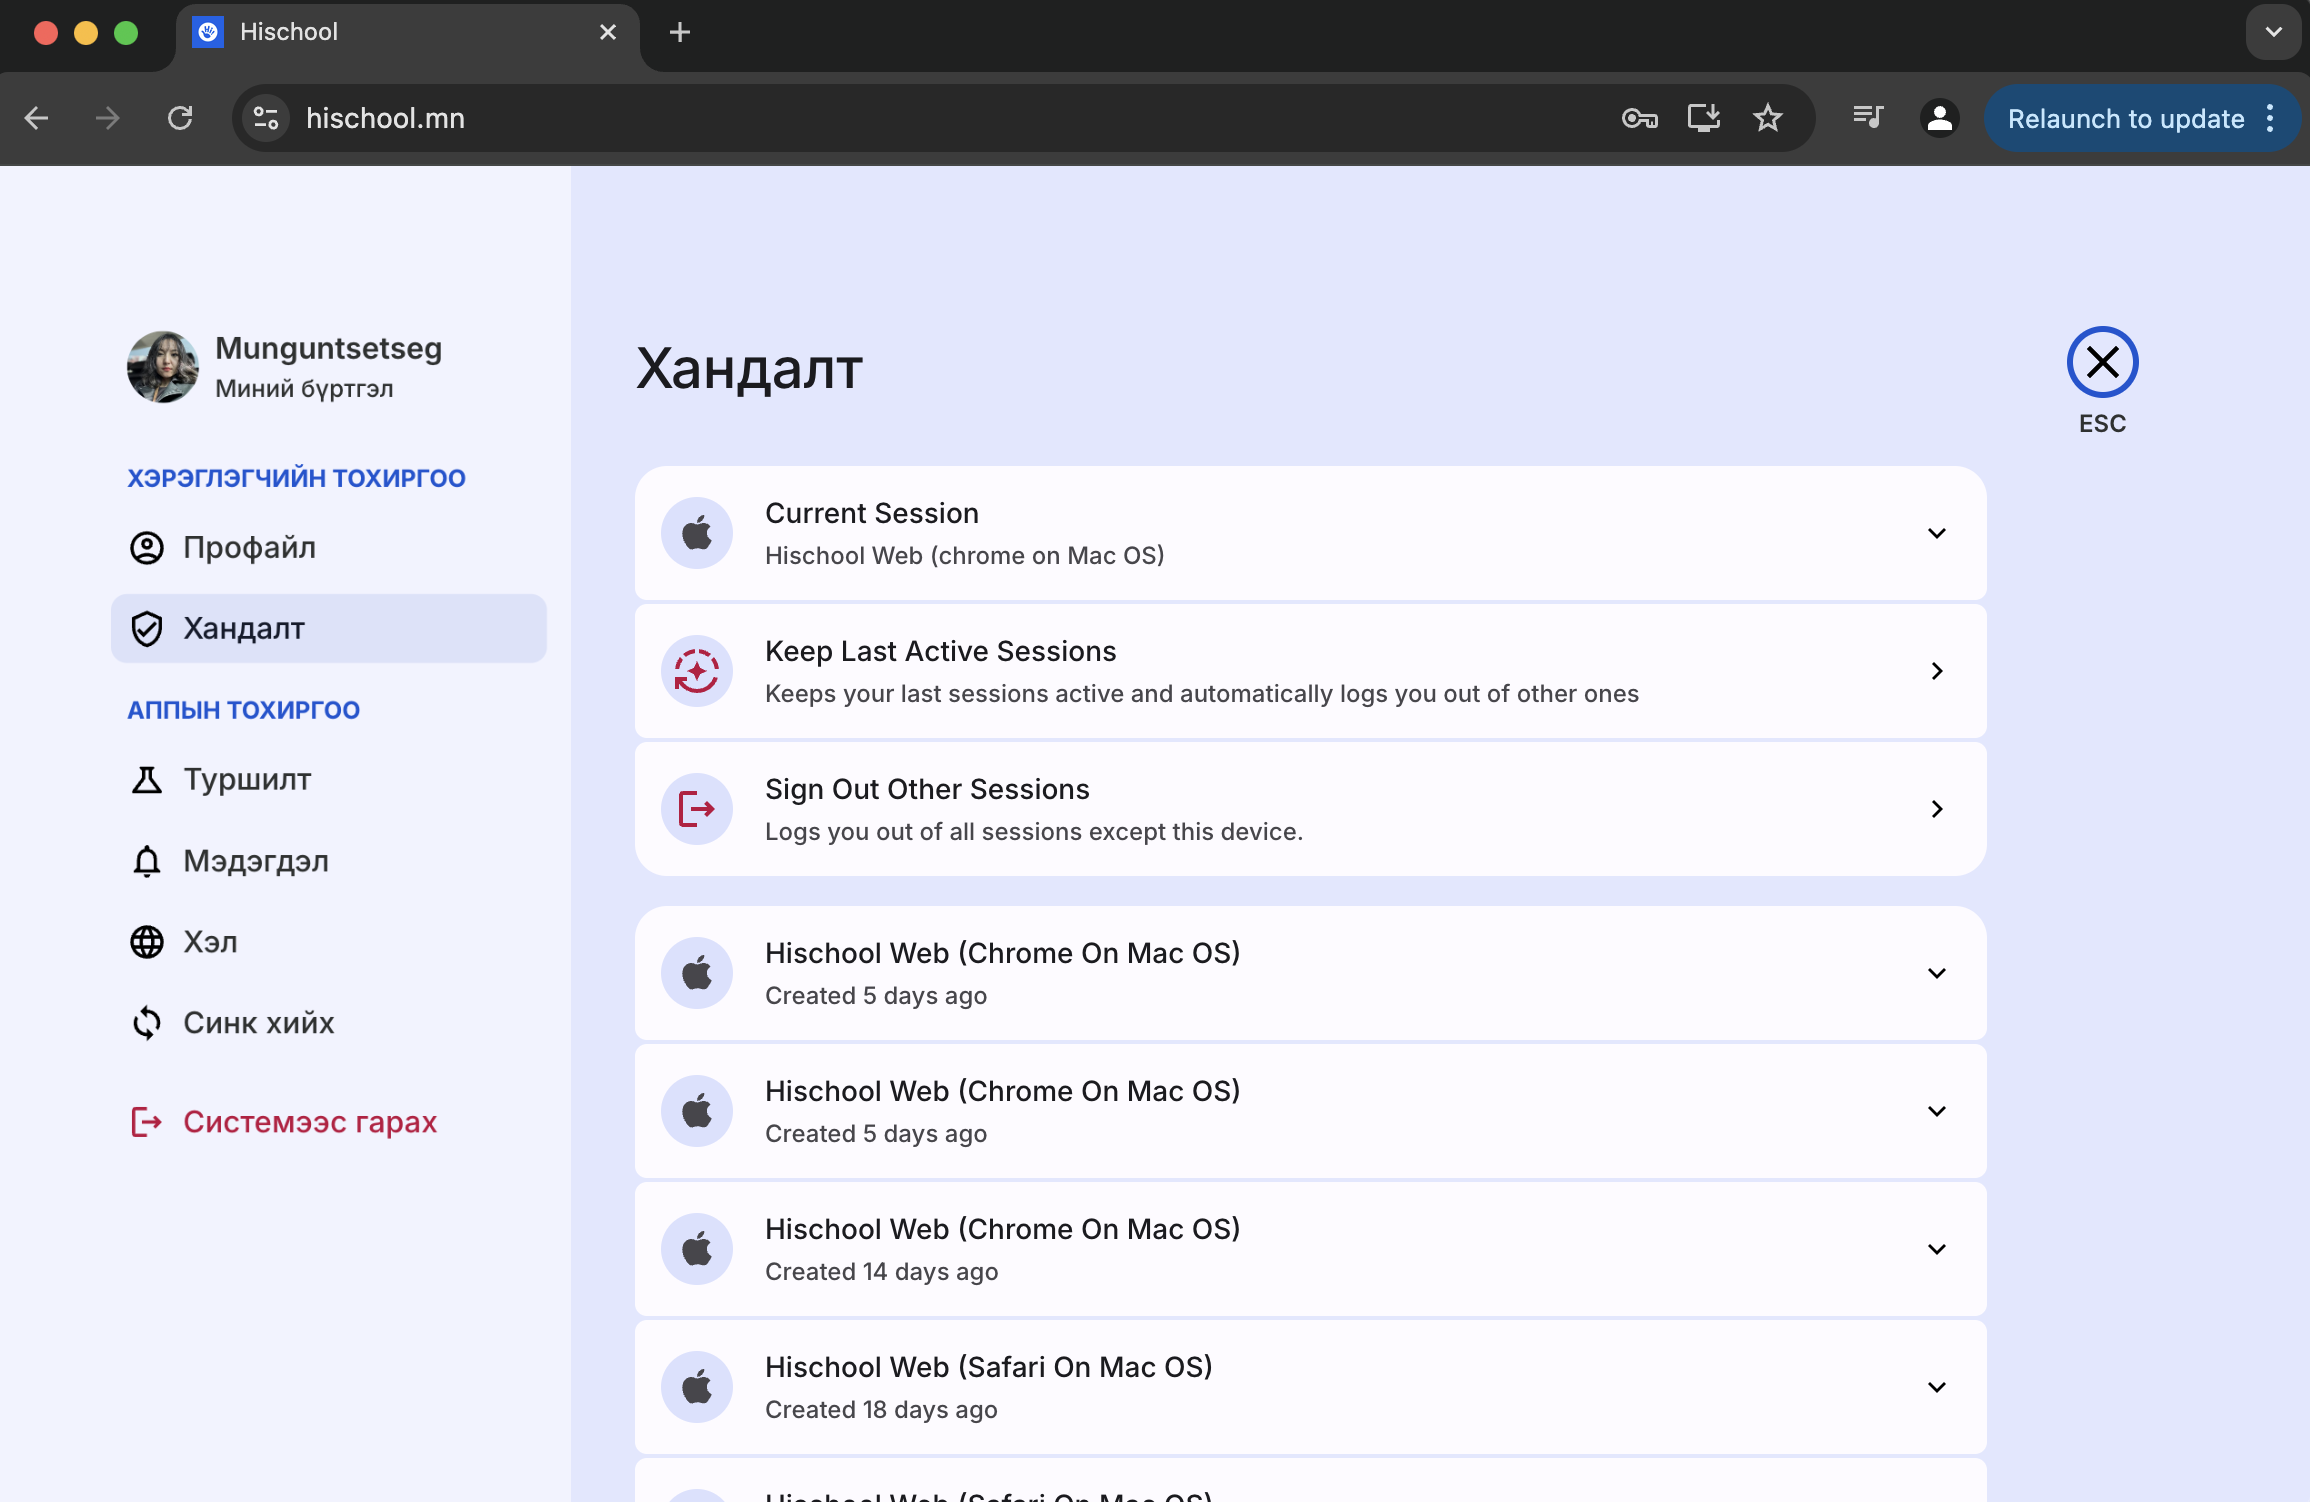Select the shield icon next to Хандалт
Image resolution: width=2310 pixels, height=1502 pixels.
click(x=147, y=628)
